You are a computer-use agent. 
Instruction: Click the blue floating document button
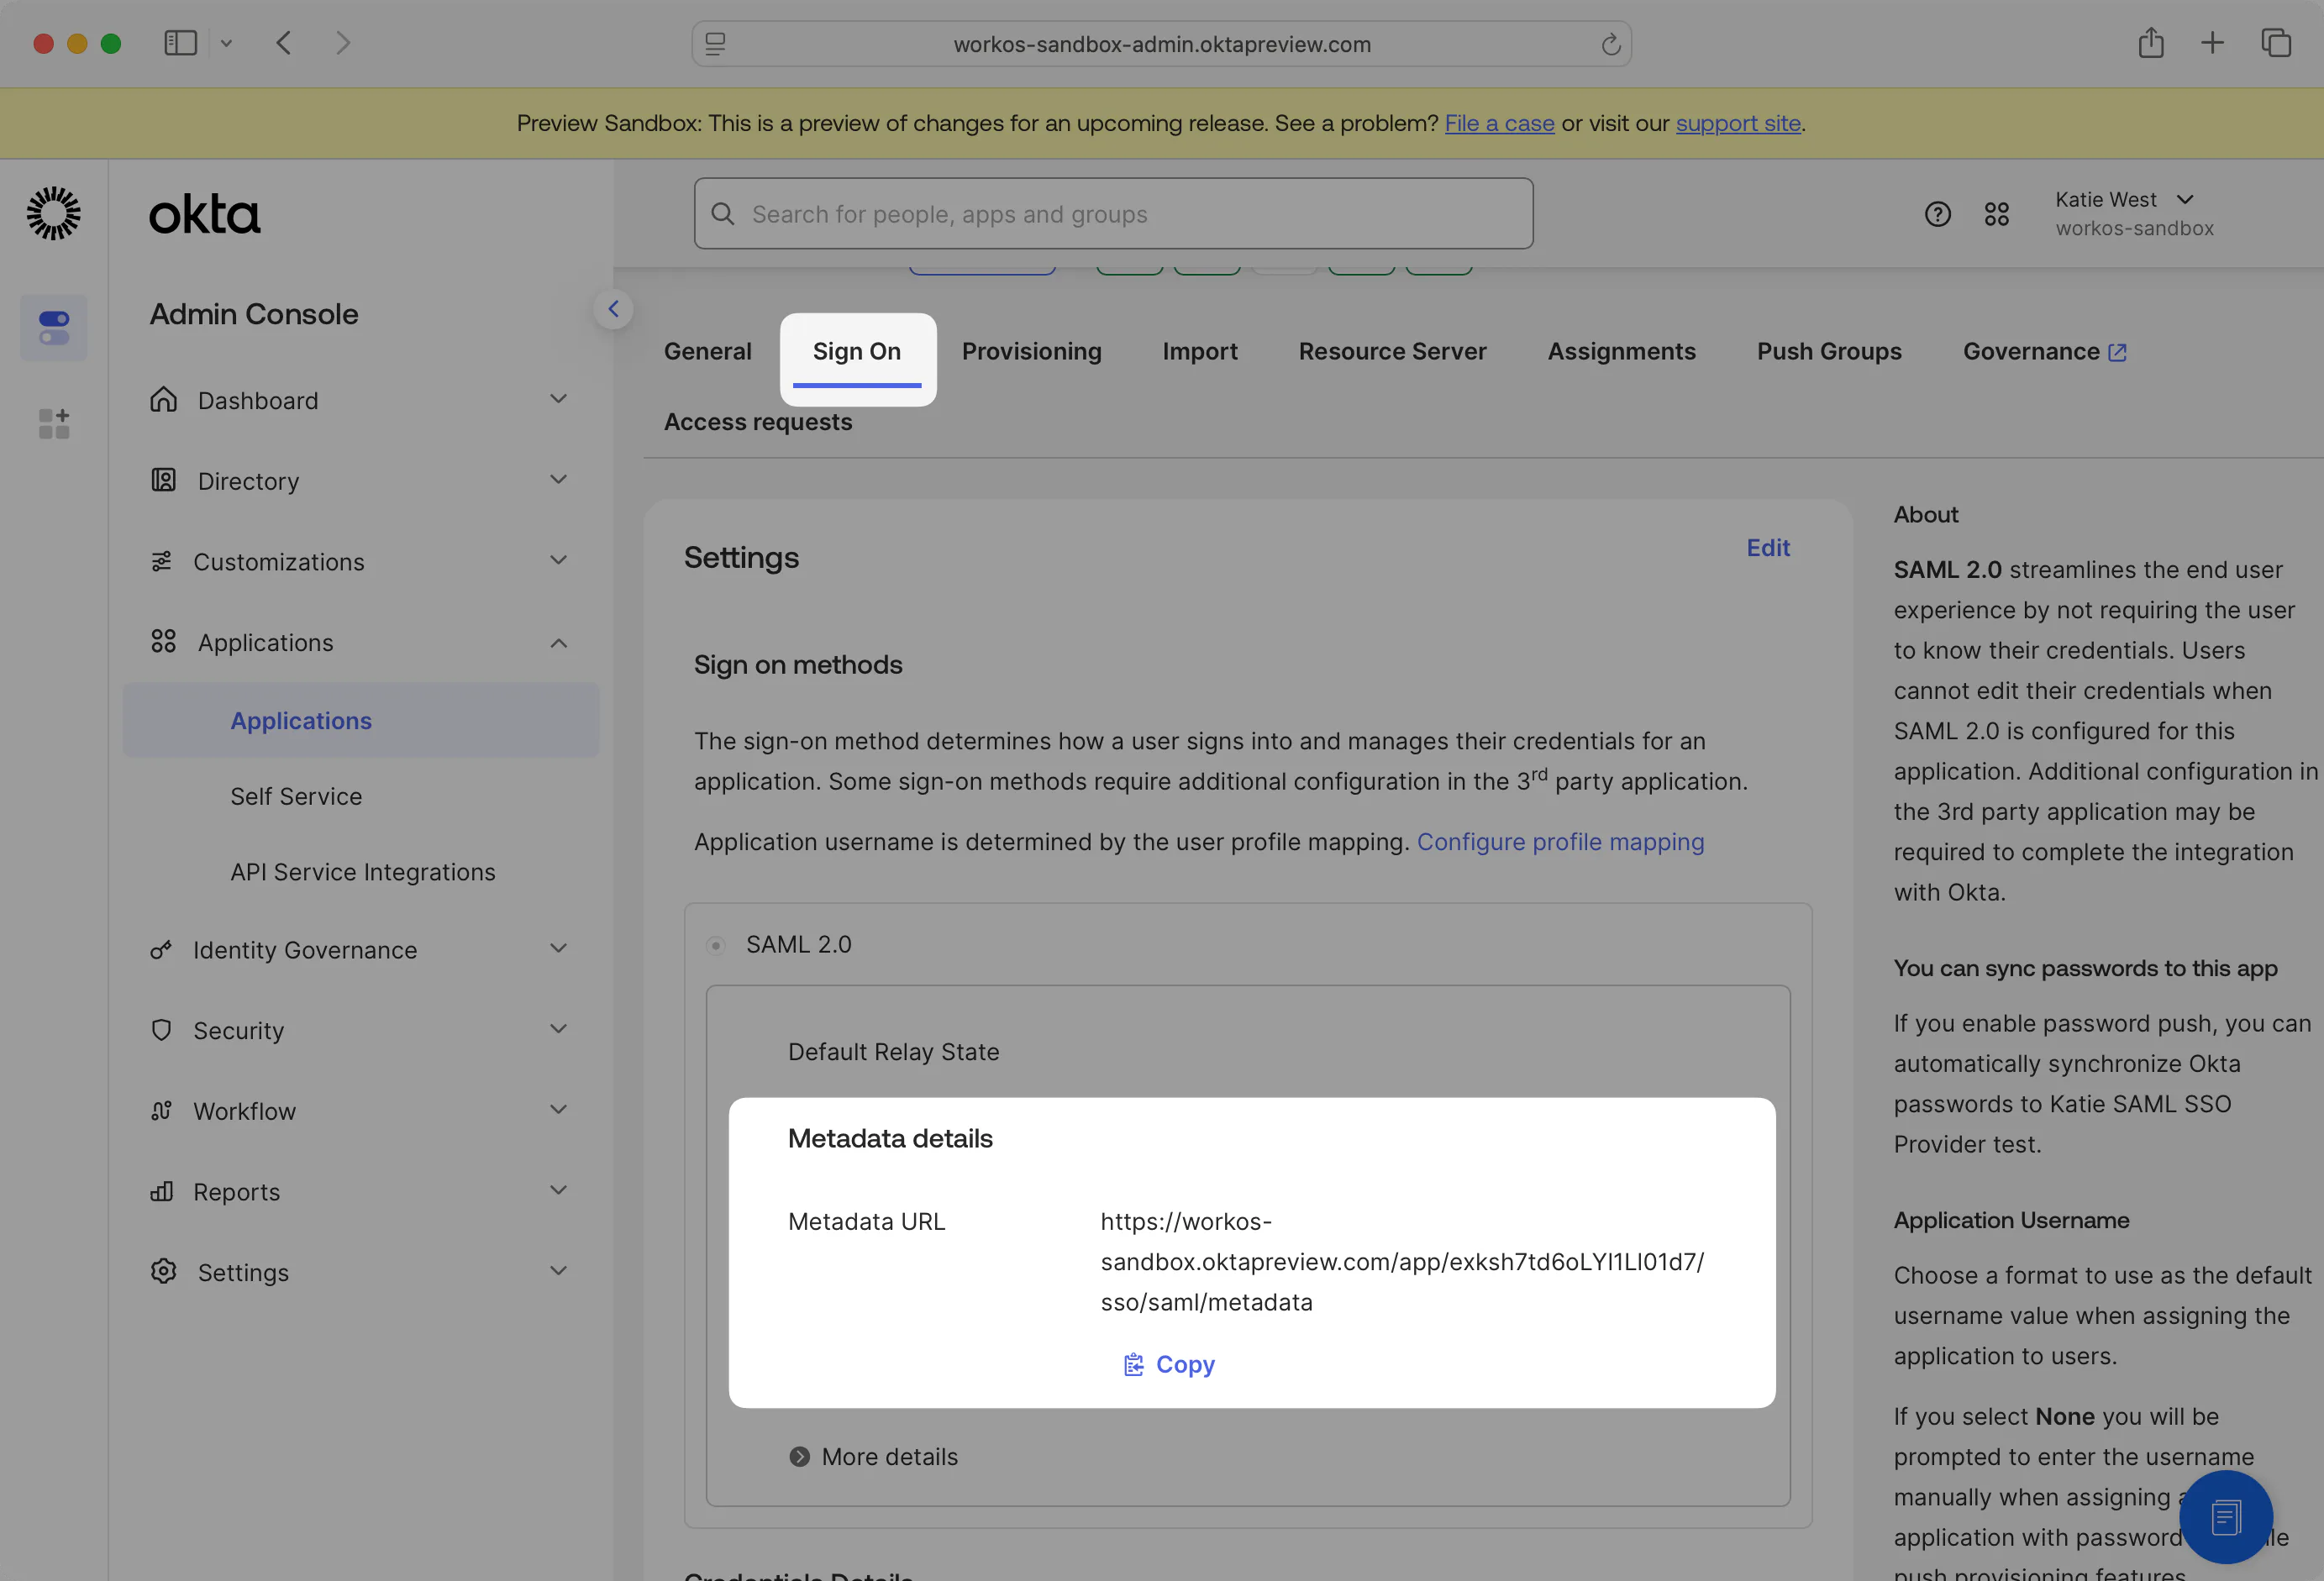pyautogui.click(x=2226, y=1517)
